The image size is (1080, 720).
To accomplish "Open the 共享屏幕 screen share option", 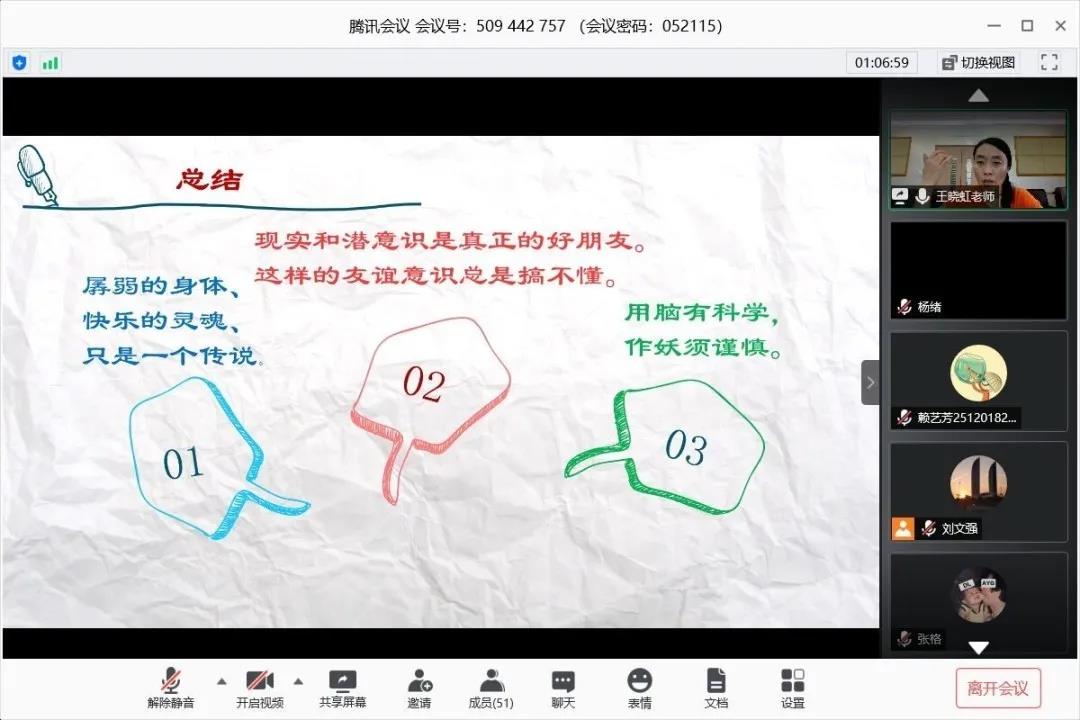I will click(342, 688).
